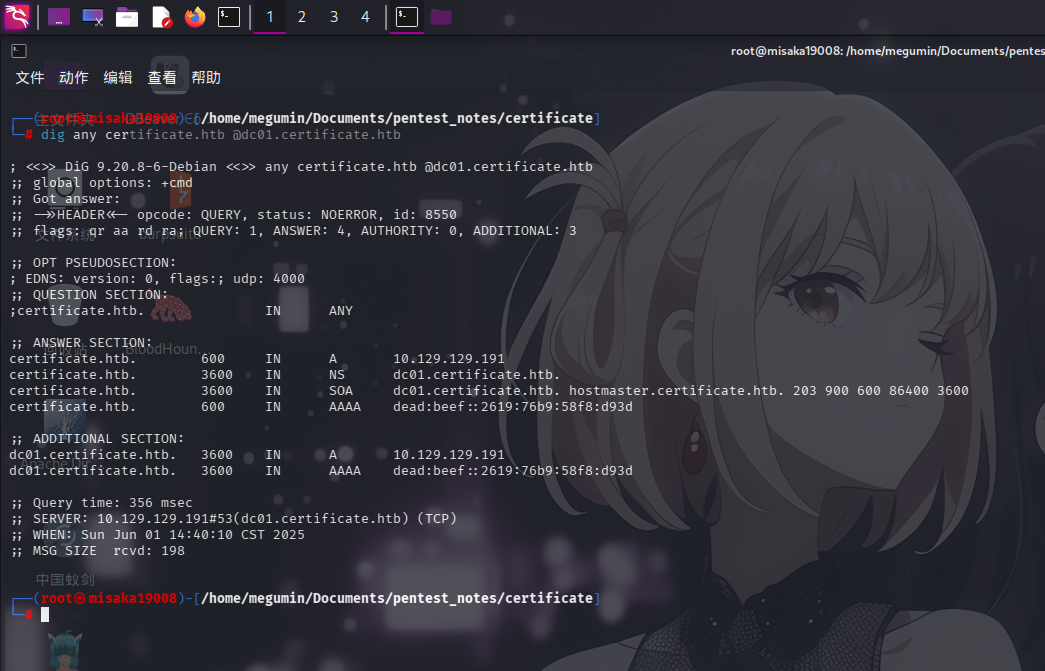Select the active terminal window in taskbar
Image resolution: width=1045 pixels, height=671 pixels.
(407, 17)
